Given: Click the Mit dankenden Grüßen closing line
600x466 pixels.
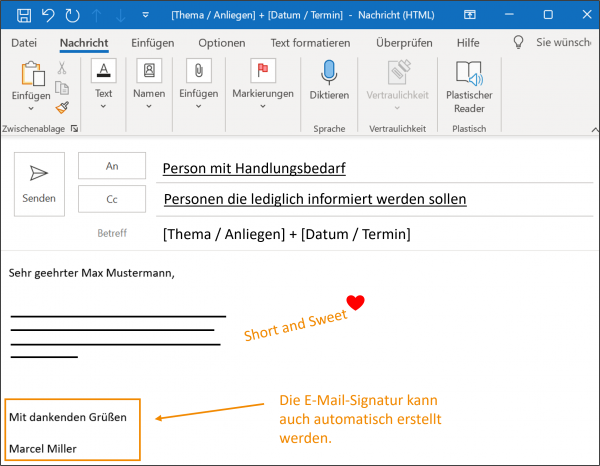Looking at the screenshot, I should [68, 417].
